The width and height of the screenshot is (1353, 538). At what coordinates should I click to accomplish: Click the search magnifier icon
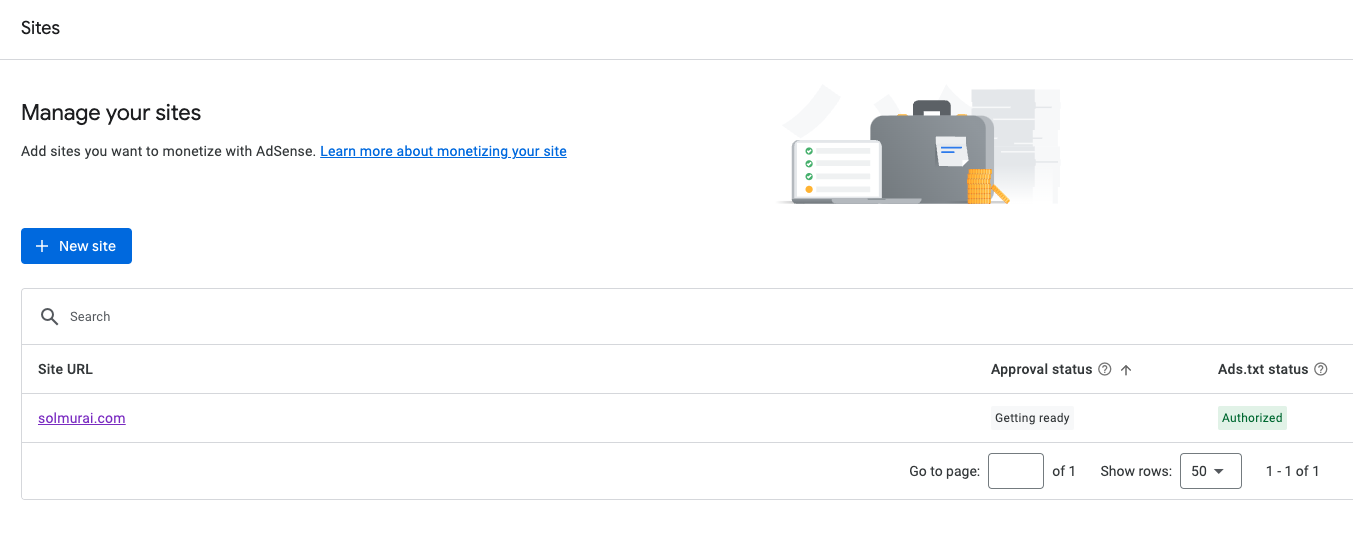(x=49, y=317)
